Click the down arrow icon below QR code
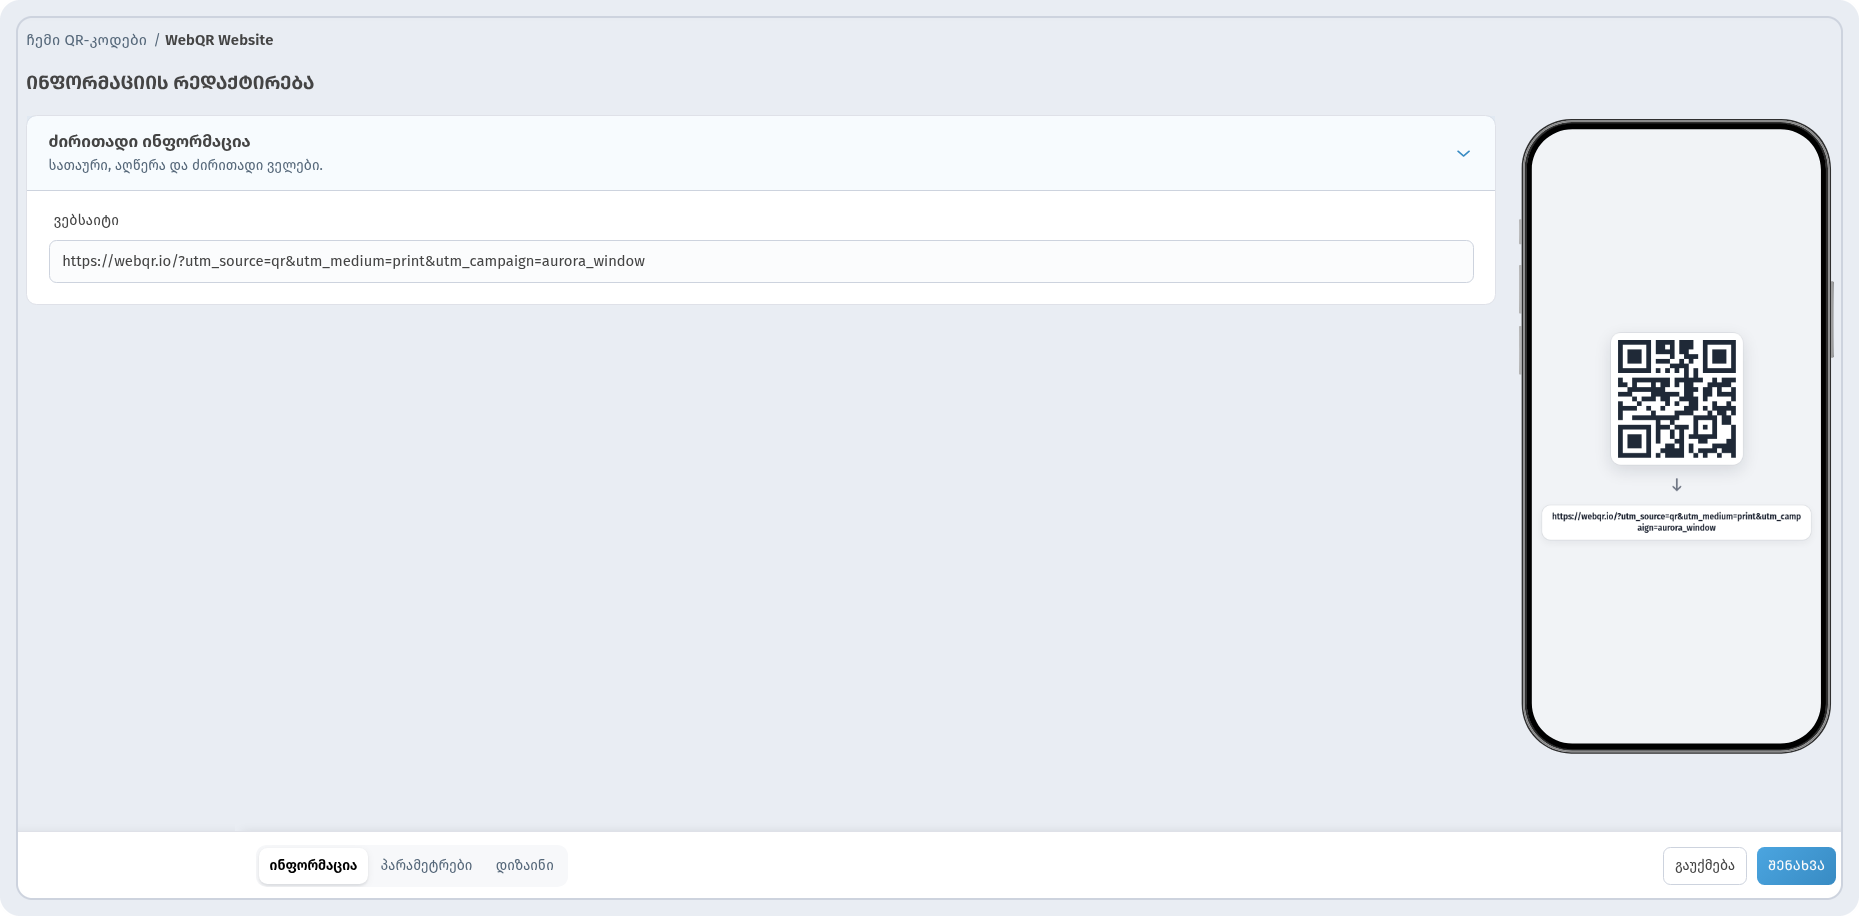 click(x=1677, y=485)
